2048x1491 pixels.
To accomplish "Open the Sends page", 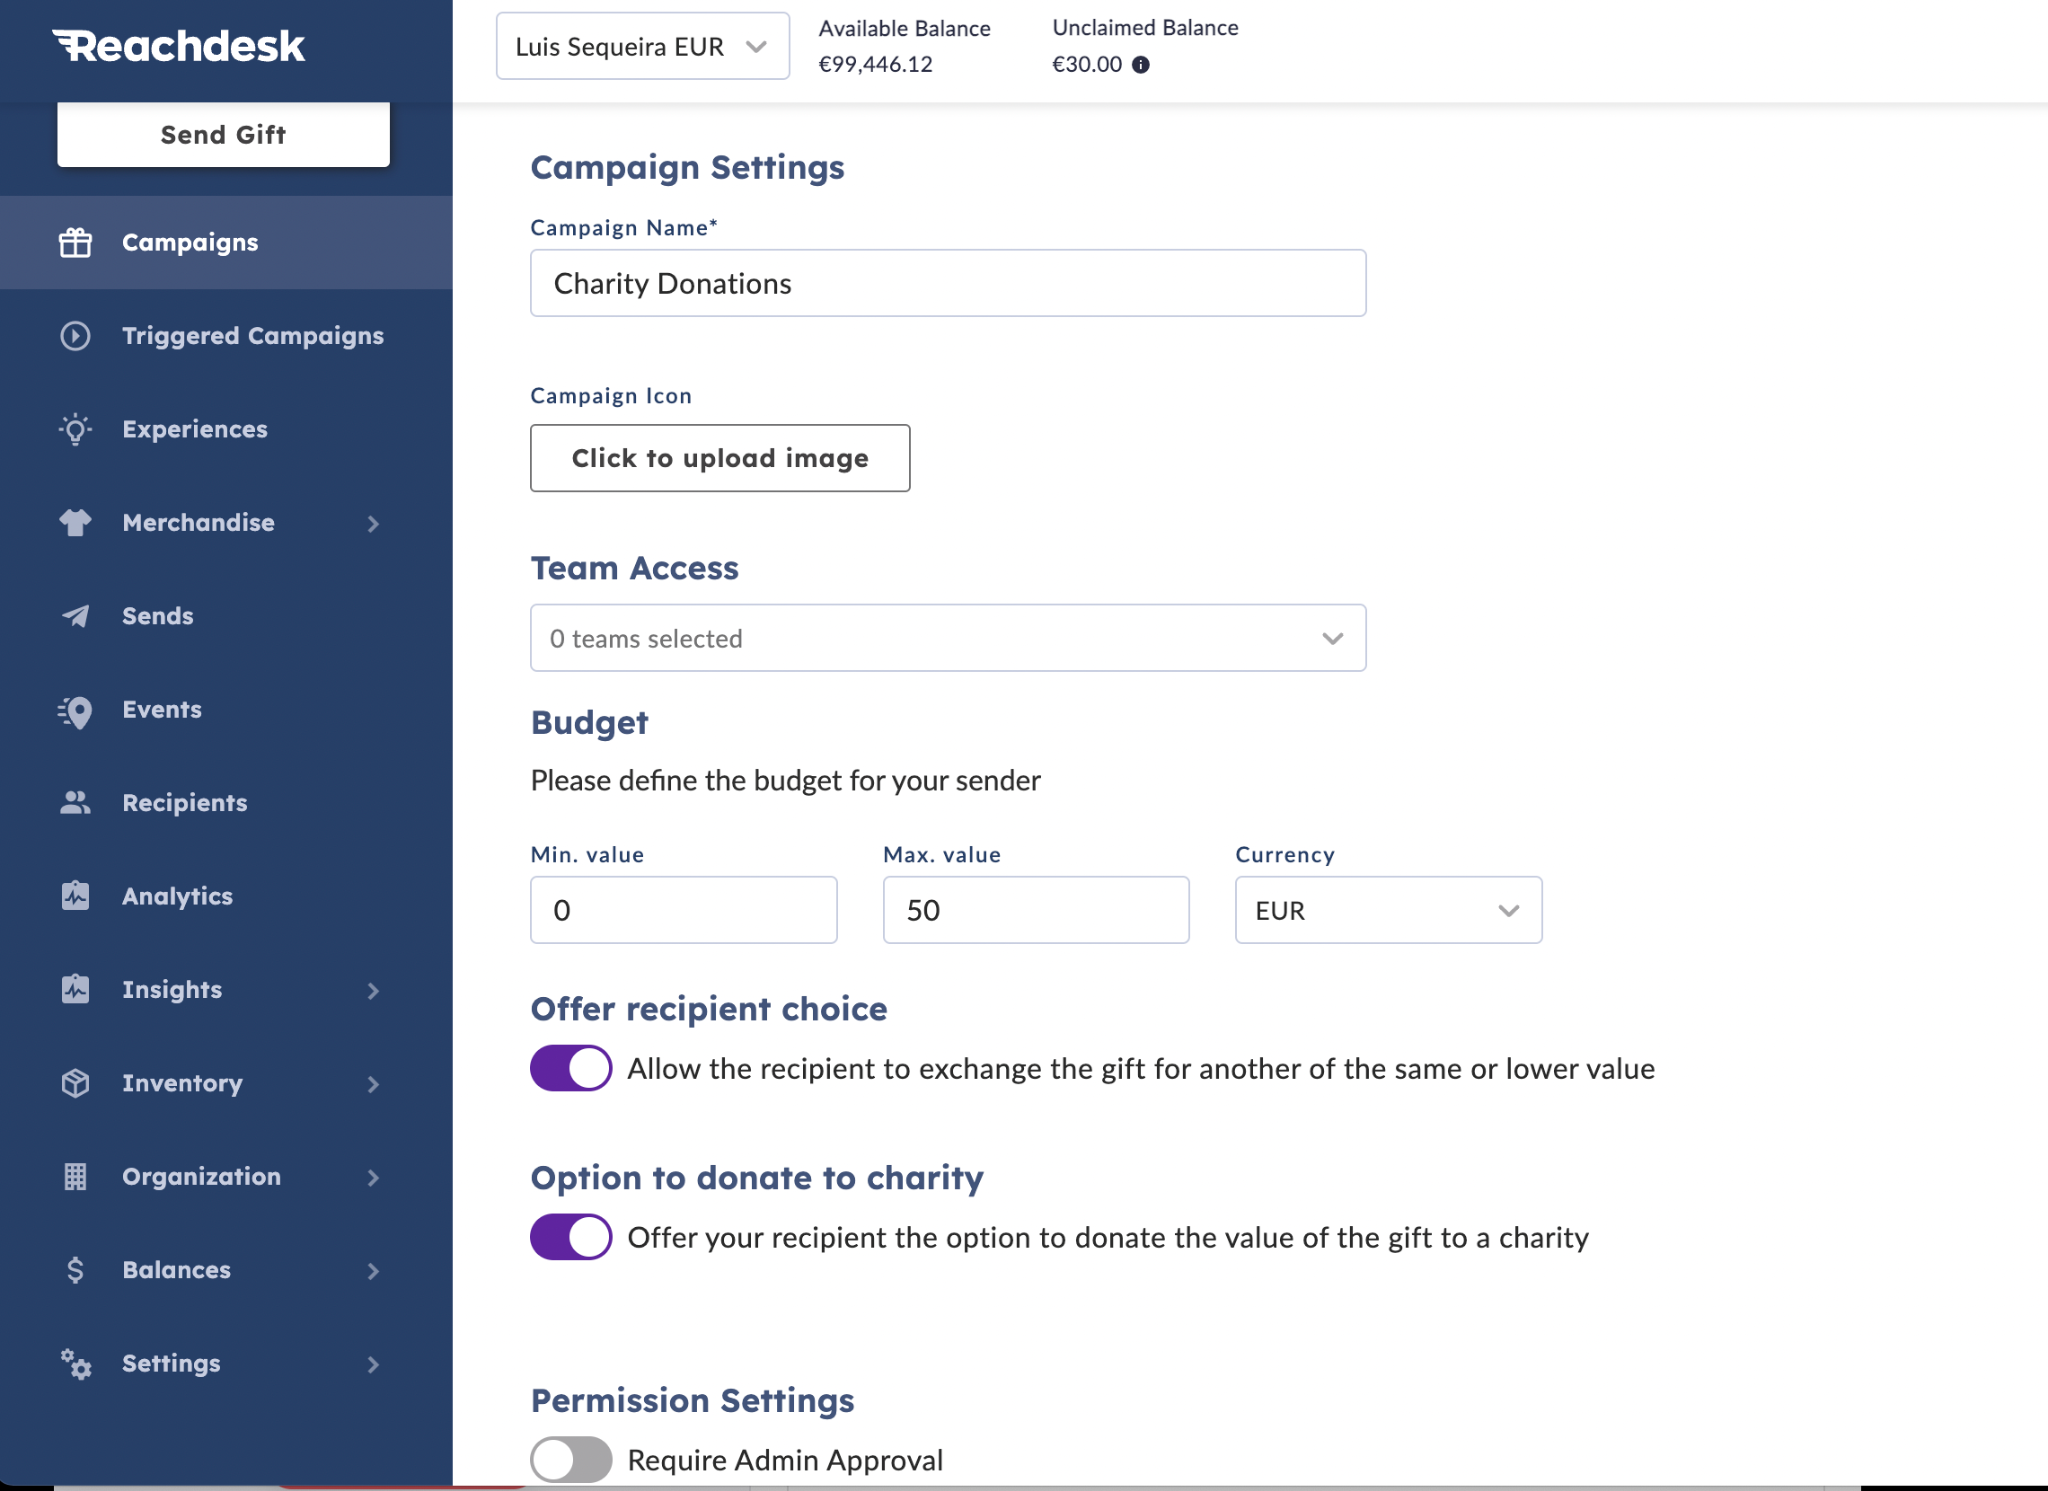I will 226,616.
